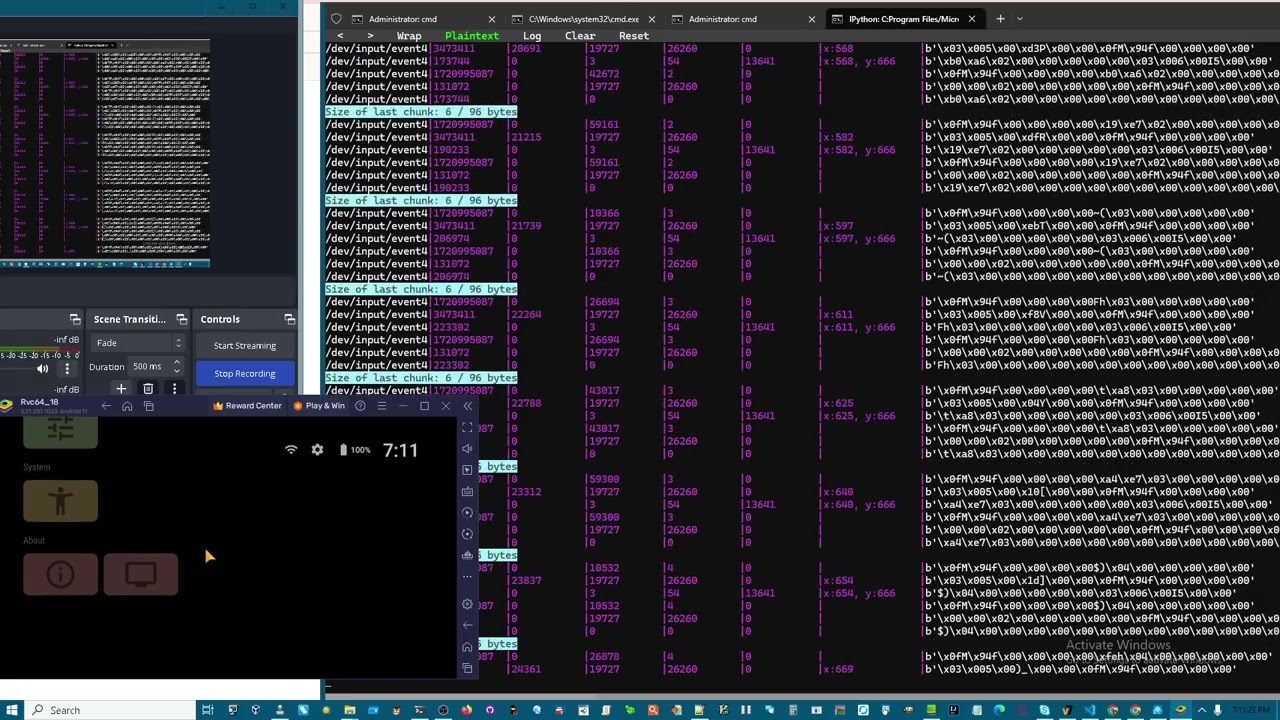Screen dimensions: 1280x720
Task: Click BlueStacks side toolbar recent apps icon
Action: [x=467, y=668]
